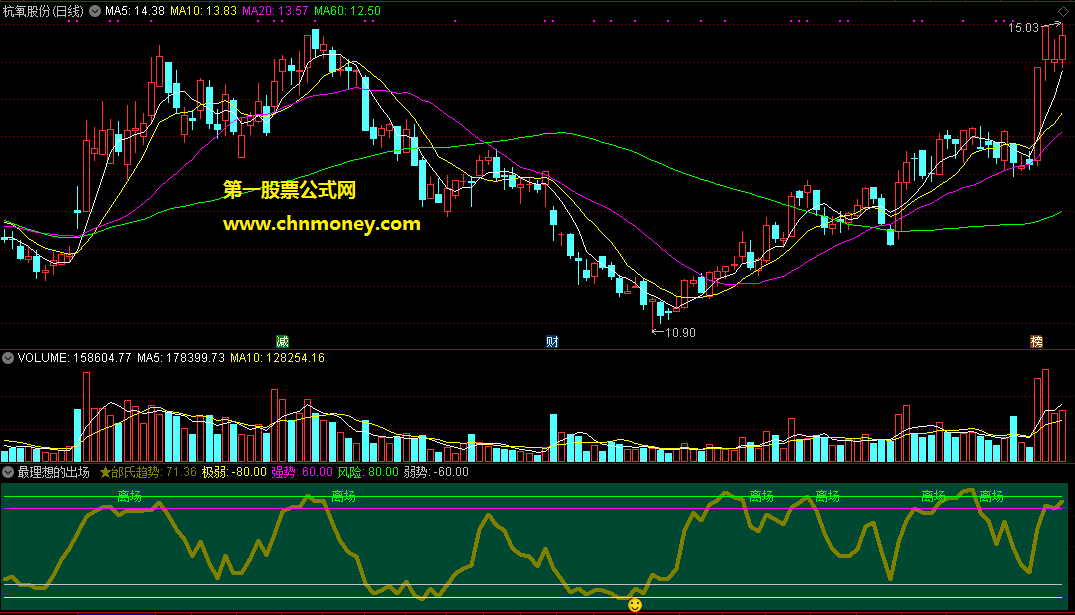Click the MA20: 13.57 label
This screenshot has height=615, width=1075.
click(x=275, y=11)
